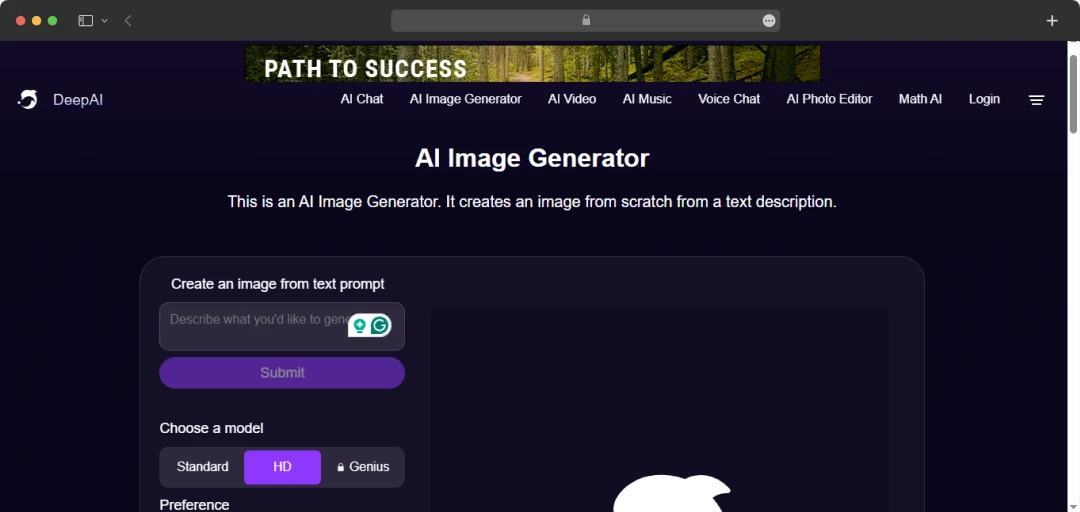The width and height of the screenshot is (1080, 512).
Task: Open AI Photo Editor nav link
Action: [x=829, y=99]
